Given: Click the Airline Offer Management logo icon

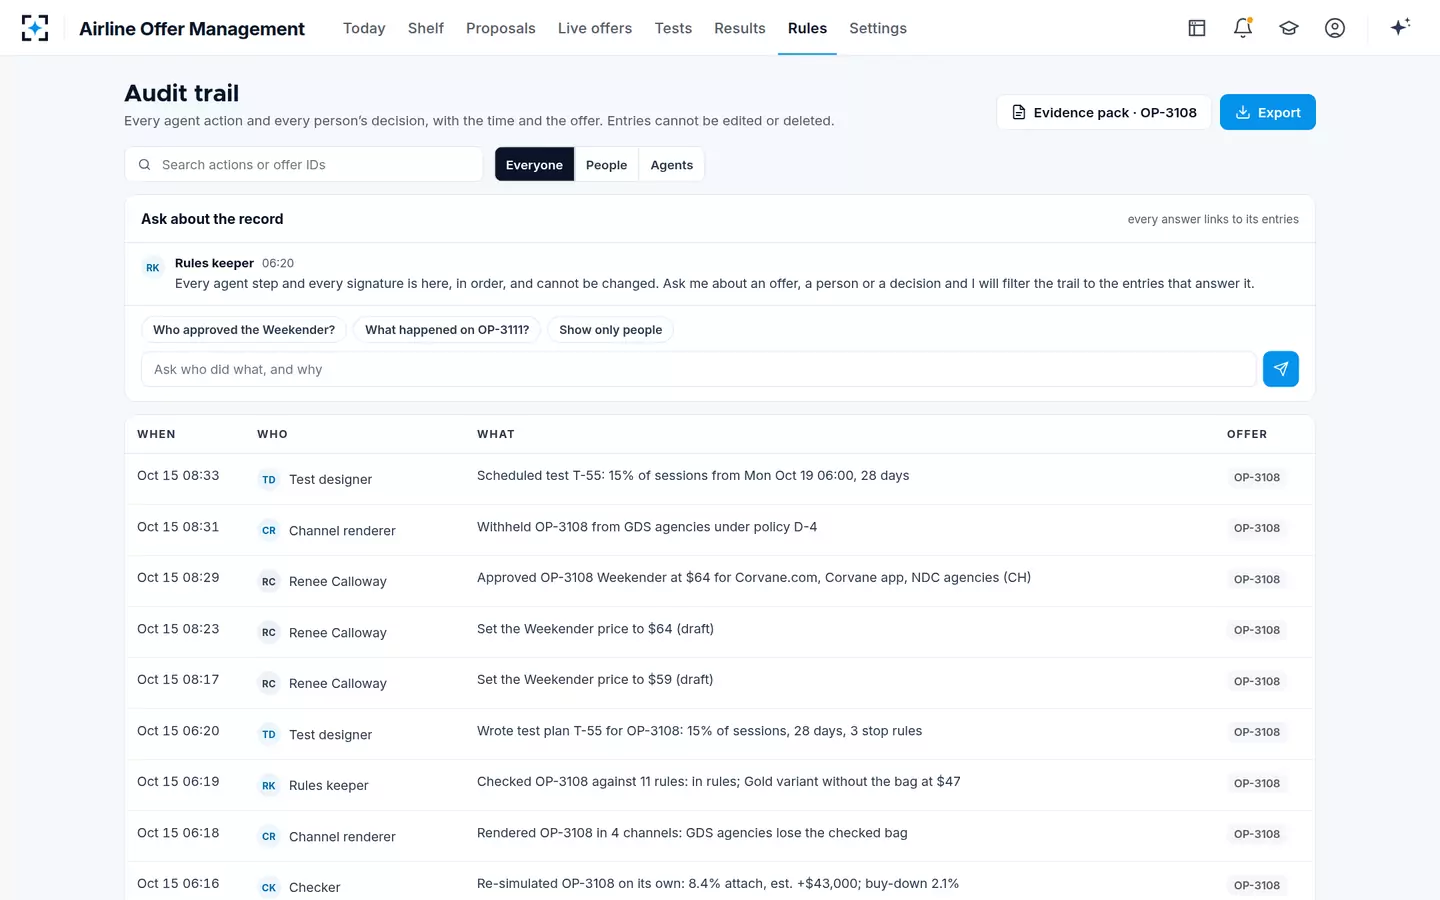Looking at the screenshot, I should (35, 28).
